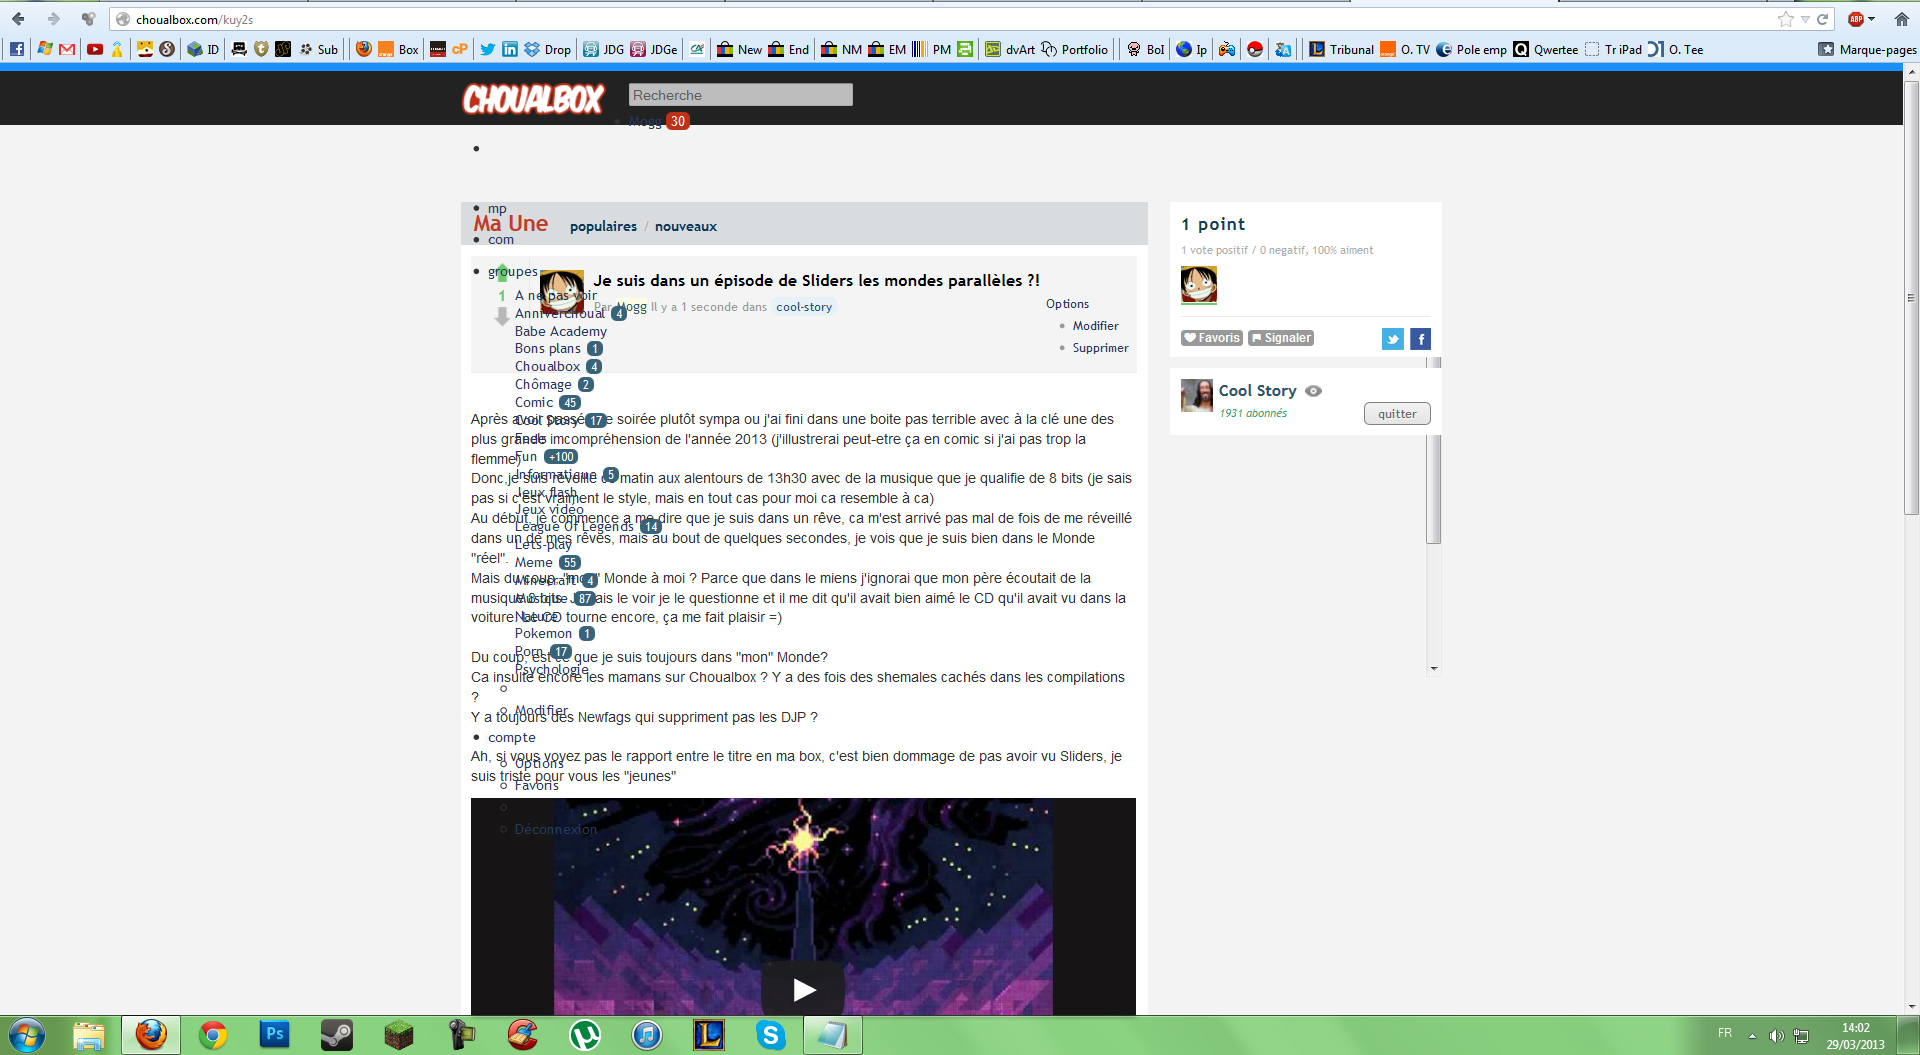
Task: Share the post on Facebook
Action: pyautogui.click(x=1420, y=339)
